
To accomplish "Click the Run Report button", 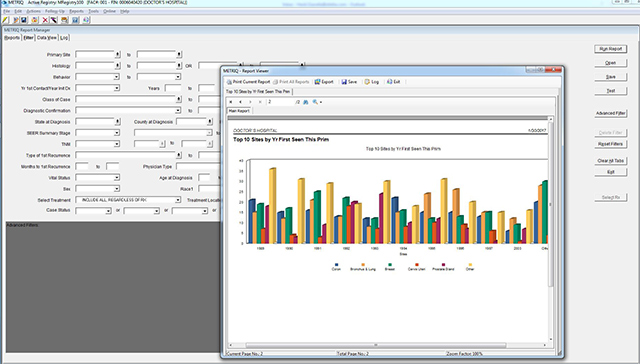I will pyautogui.click(x=611, y=49).
